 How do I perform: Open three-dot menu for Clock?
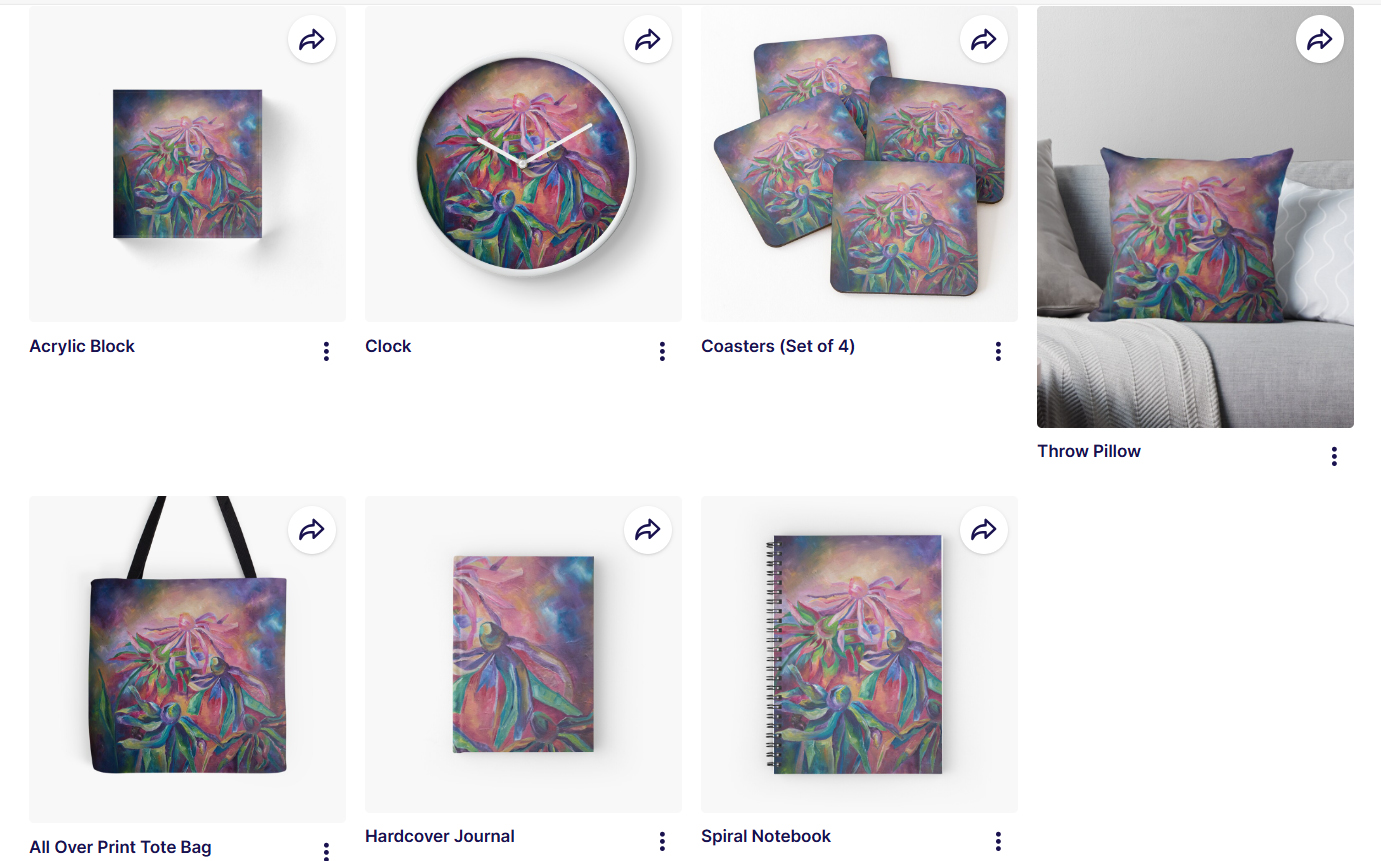click(x=662, y=351)
